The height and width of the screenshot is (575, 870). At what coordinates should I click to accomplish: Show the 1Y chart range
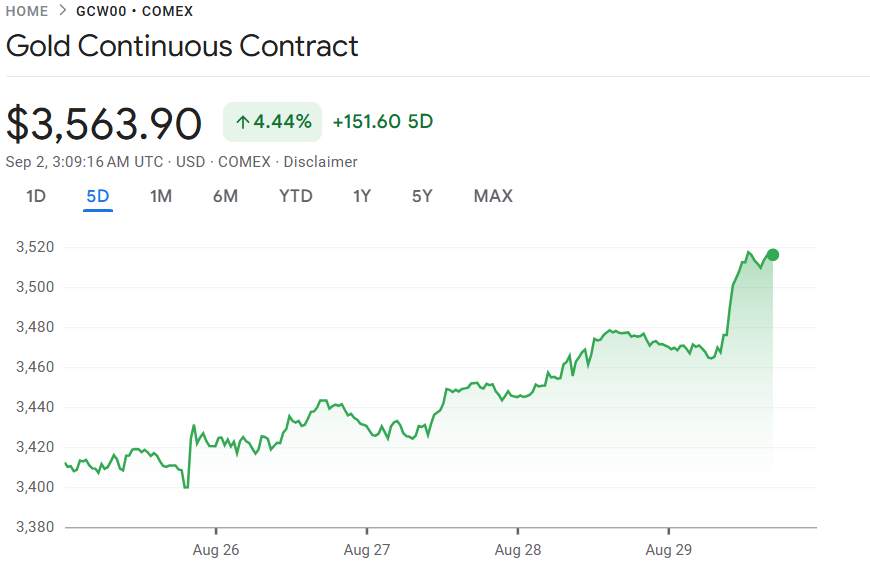362,196
